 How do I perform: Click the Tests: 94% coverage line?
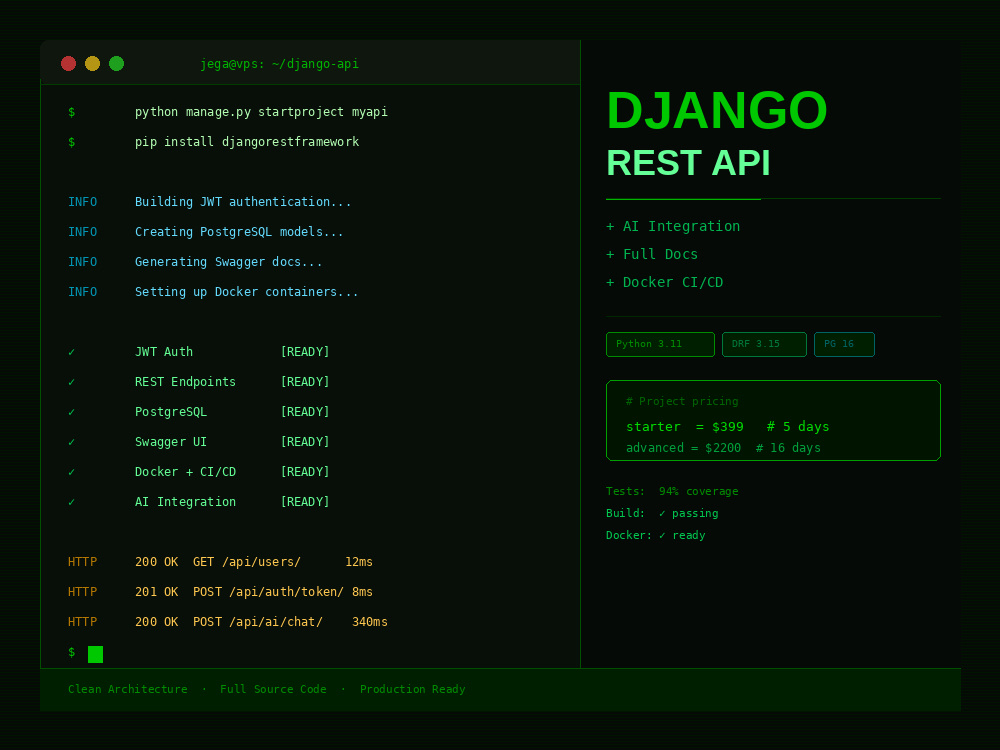pyautogui.click(x=672, y=491)
